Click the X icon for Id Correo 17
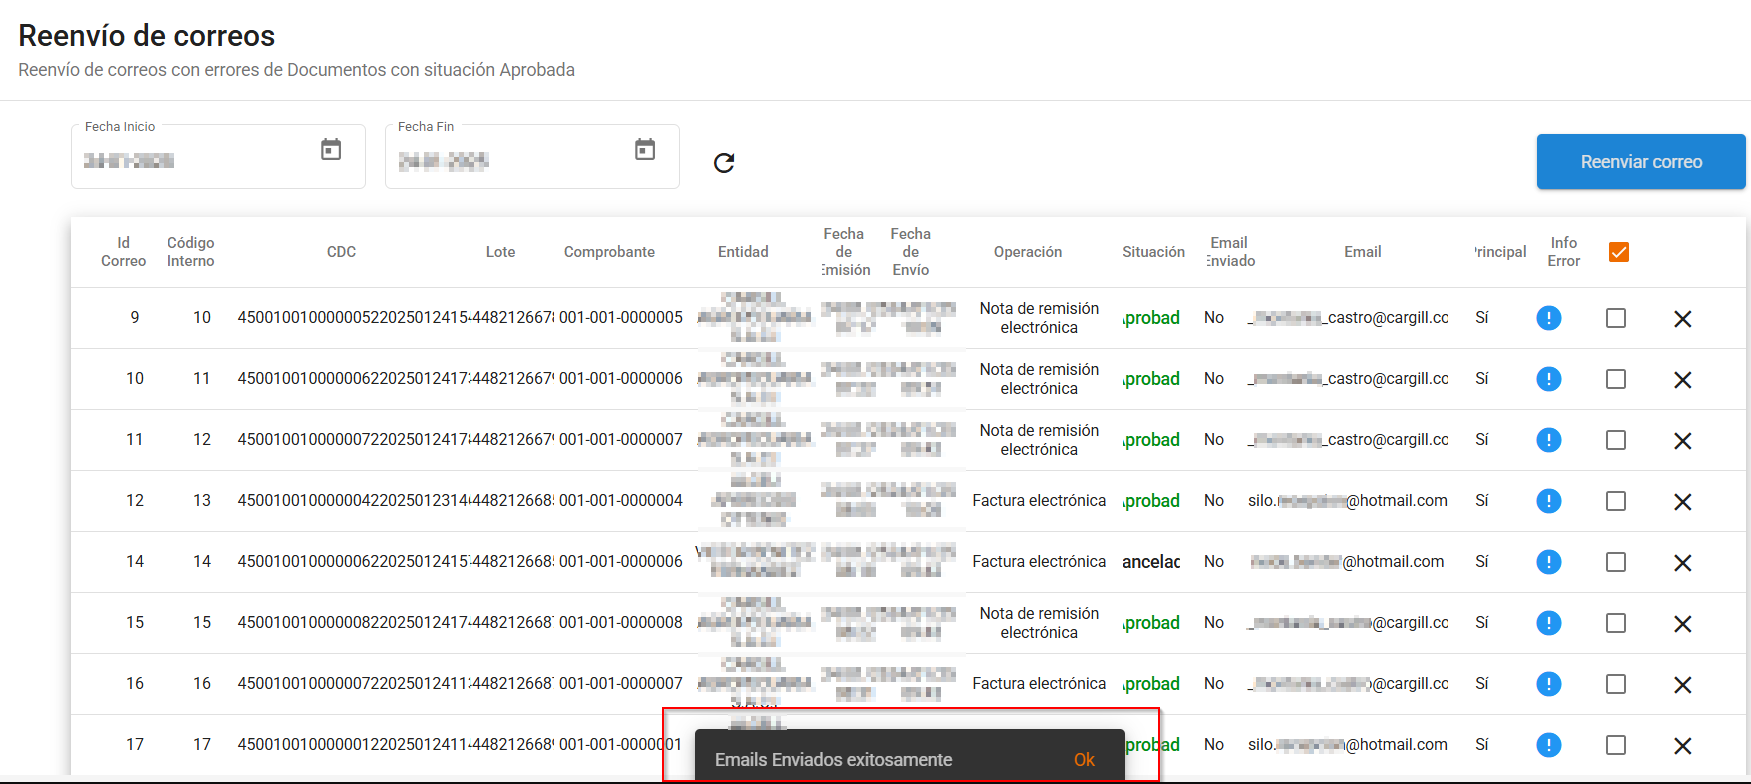Viewport: 1751px width, 784px height. [x=1683, y=746]
